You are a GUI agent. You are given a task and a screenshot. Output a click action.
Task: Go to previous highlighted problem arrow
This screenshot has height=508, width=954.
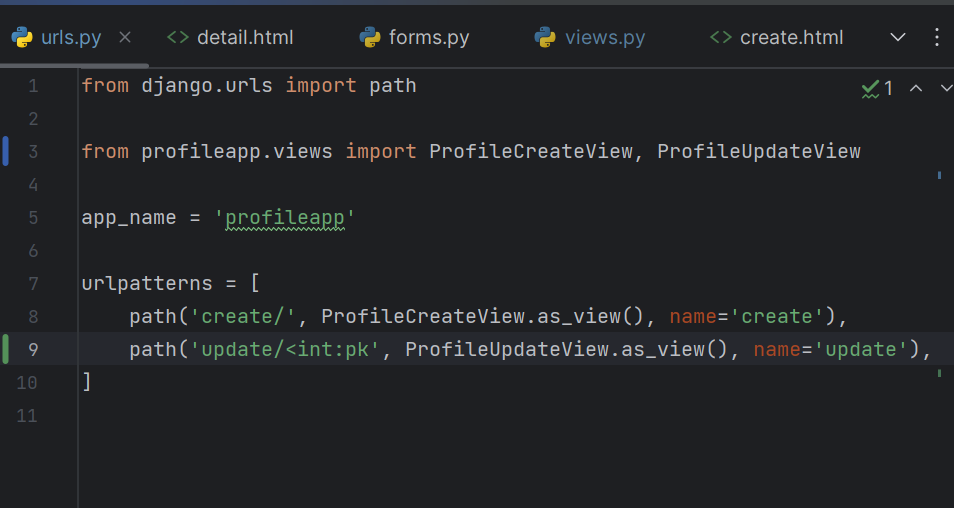tap(916, 89)
